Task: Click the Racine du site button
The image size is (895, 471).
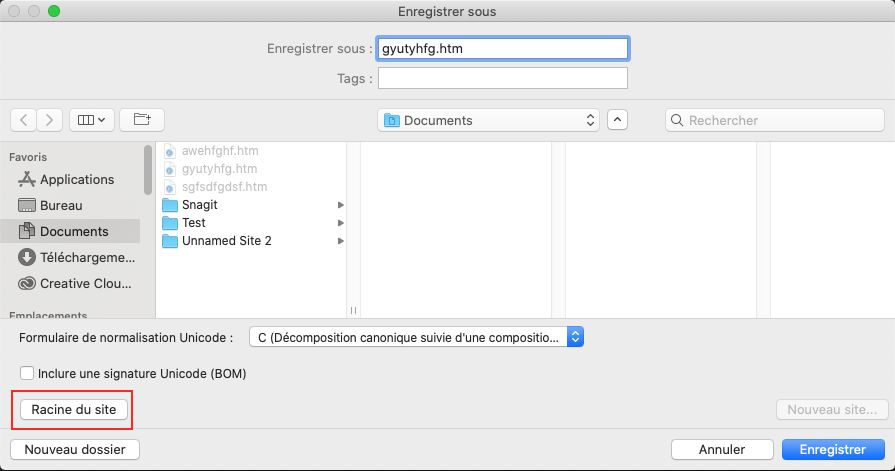Action: (x=74, y=409)
